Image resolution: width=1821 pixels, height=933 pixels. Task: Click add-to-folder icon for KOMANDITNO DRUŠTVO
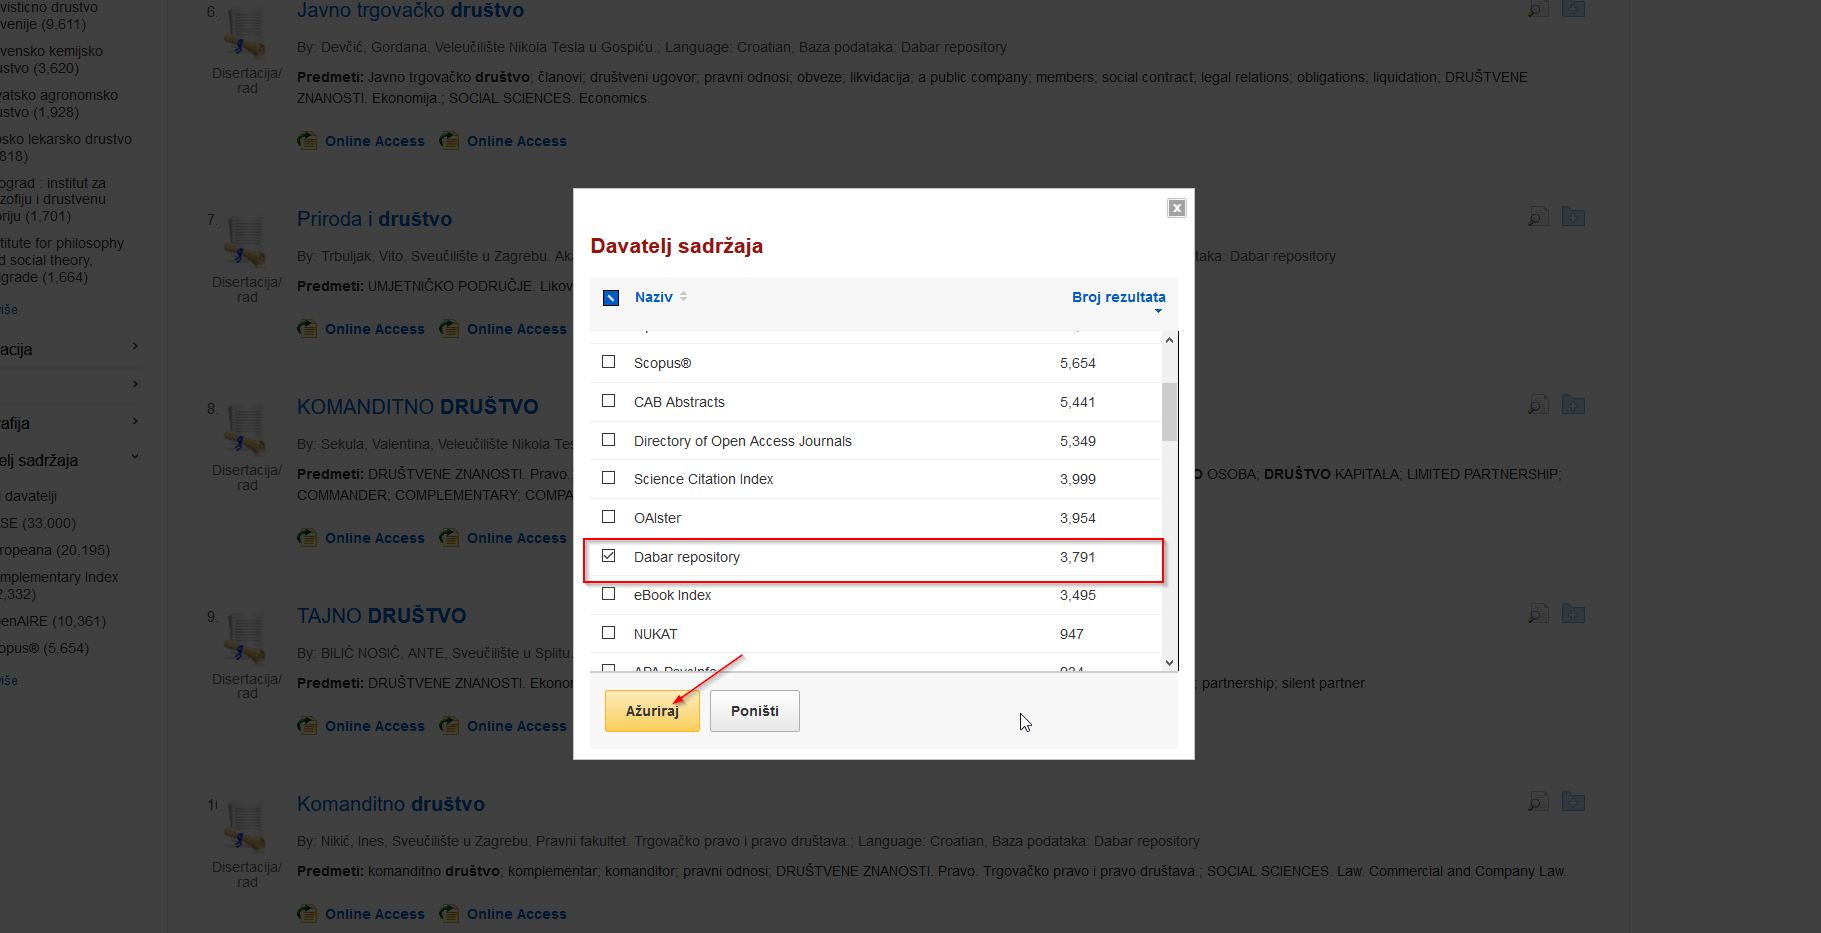click(x=1573, y=404)
